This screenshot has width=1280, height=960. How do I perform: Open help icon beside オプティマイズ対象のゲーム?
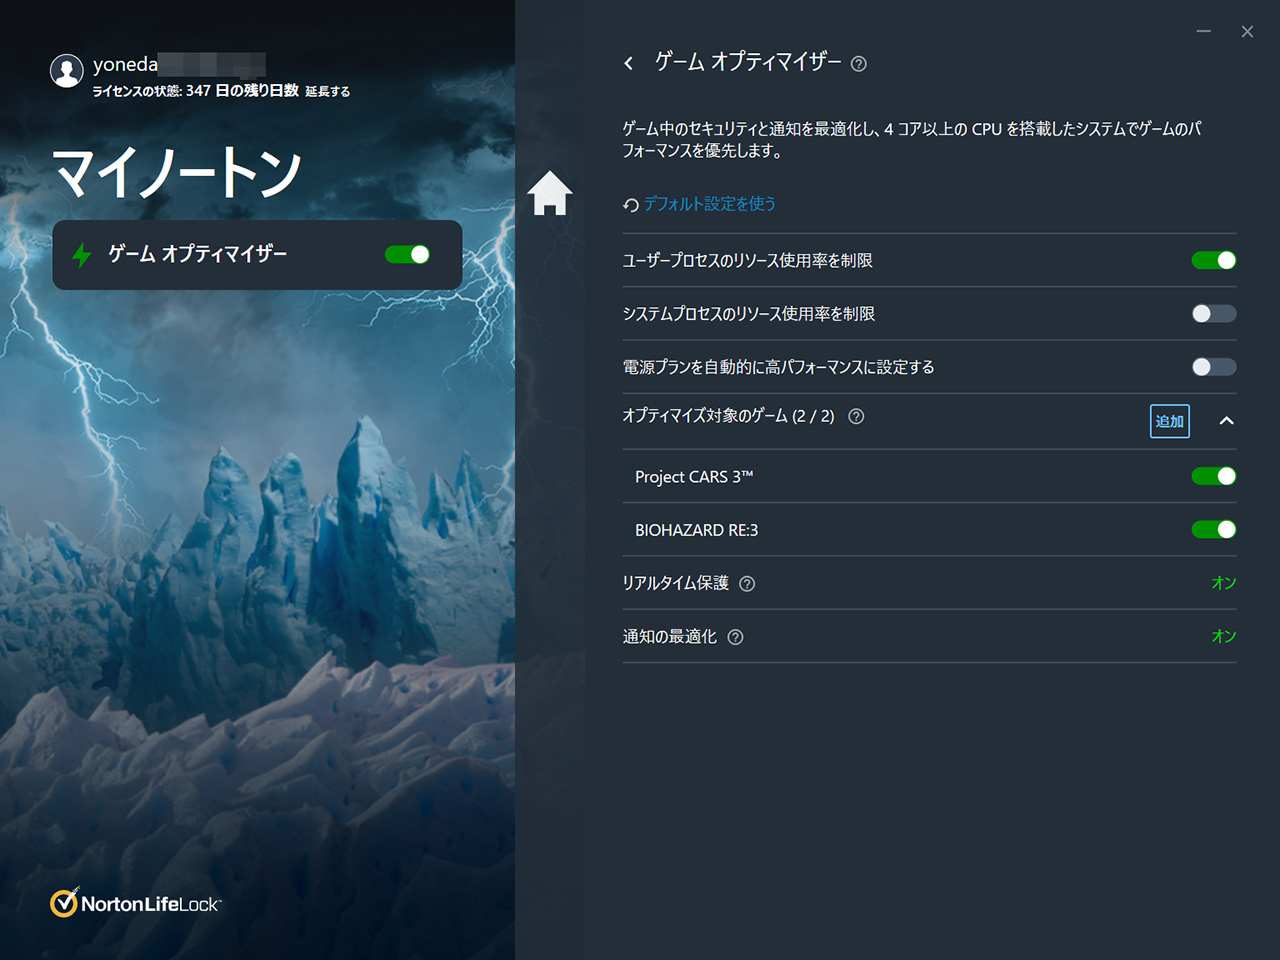(x=856, y=416)
